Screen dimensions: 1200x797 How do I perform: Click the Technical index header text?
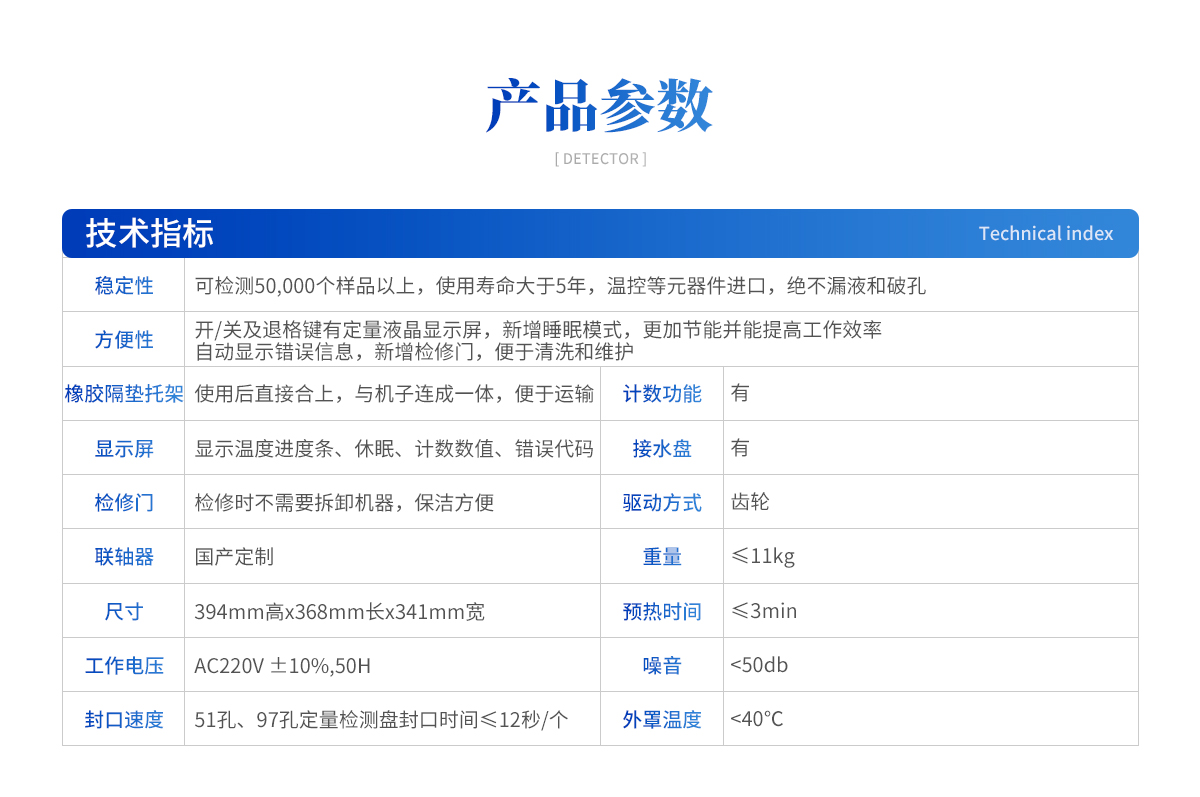point(1045,233)
